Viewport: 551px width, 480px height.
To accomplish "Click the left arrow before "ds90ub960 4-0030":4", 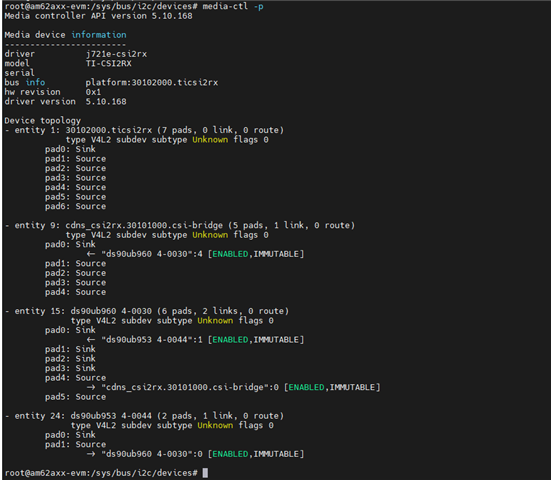I will [x=91, y=254].
